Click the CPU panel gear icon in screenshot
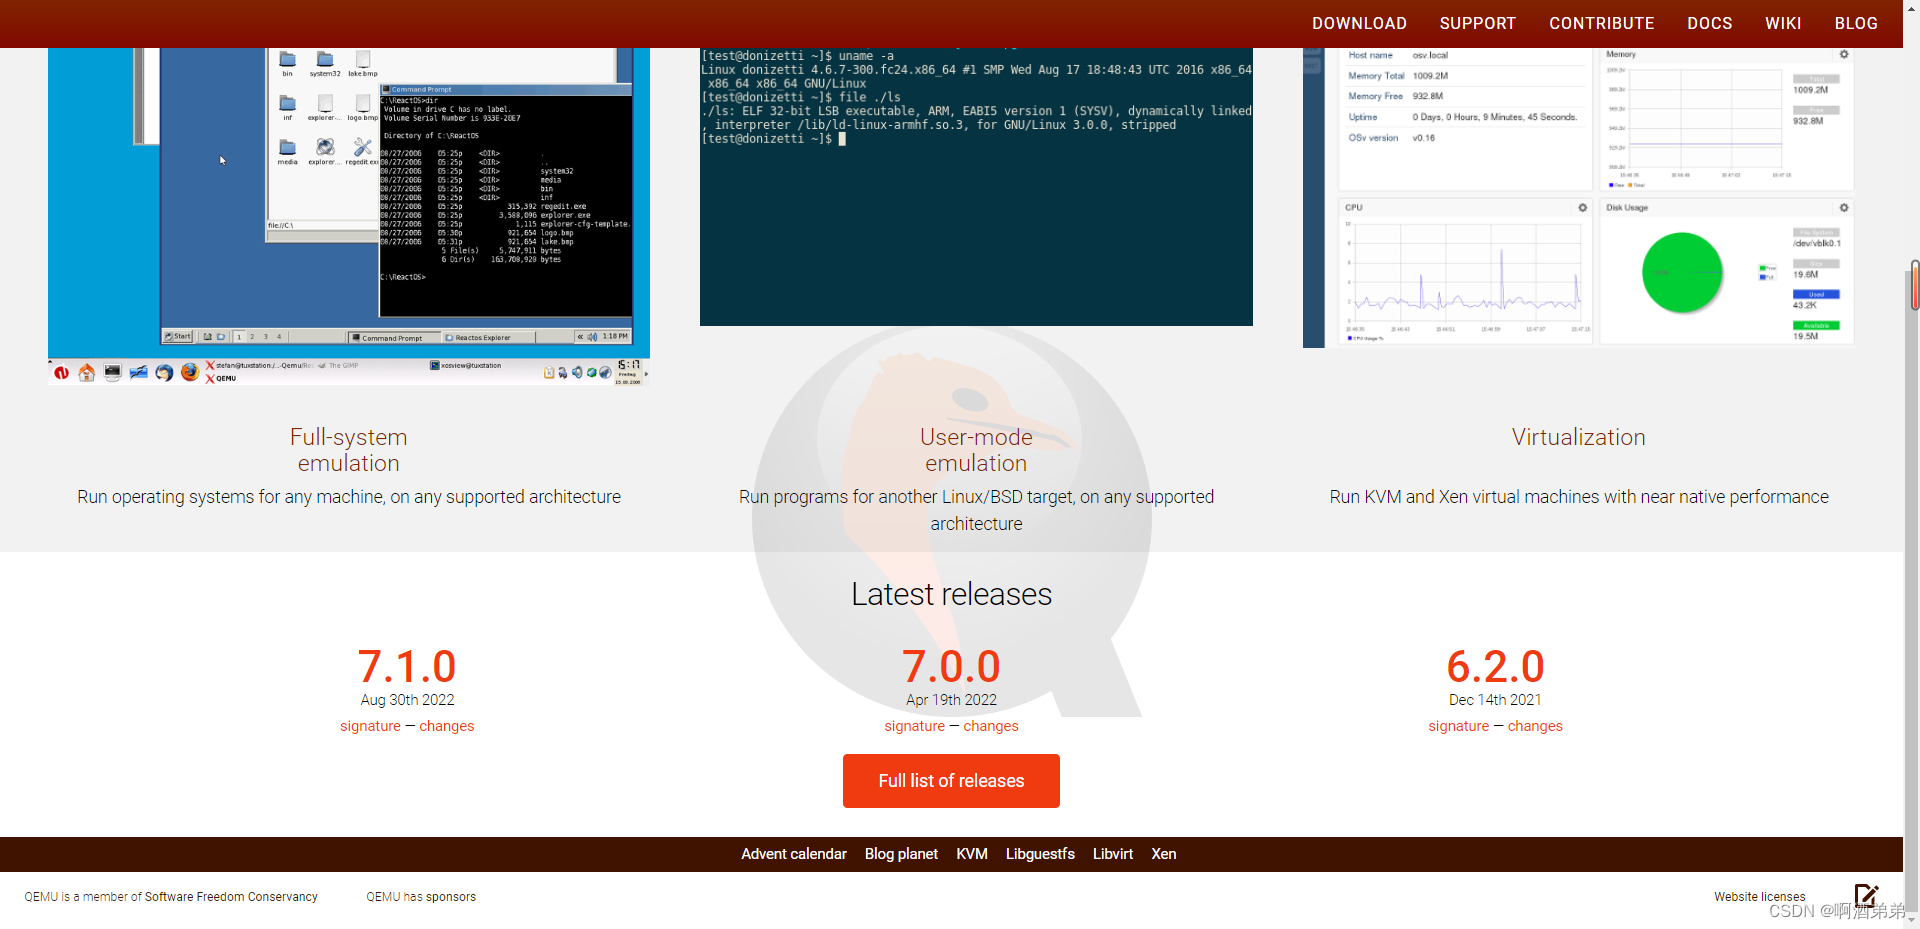The height and width of the screenshot is (929, 1920). pyautogui.click(x=1582, y=208)
